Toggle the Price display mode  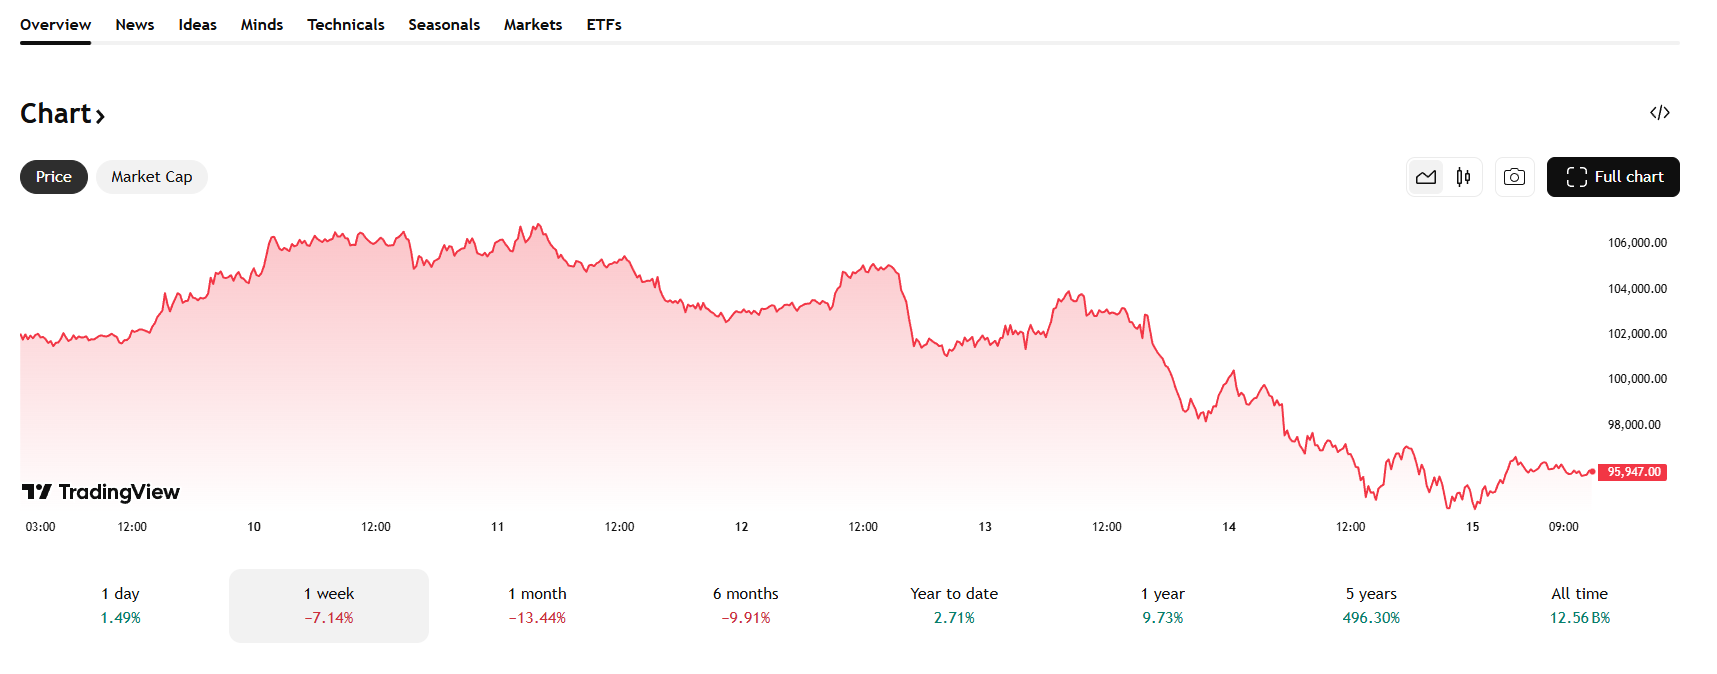(53, 176)
